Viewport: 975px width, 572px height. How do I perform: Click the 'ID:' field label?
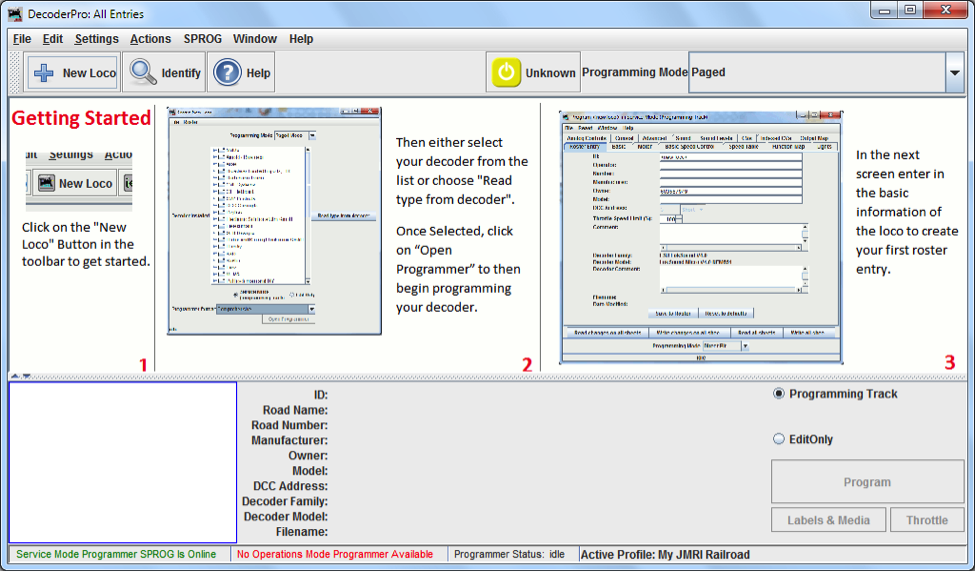[320, 395]
